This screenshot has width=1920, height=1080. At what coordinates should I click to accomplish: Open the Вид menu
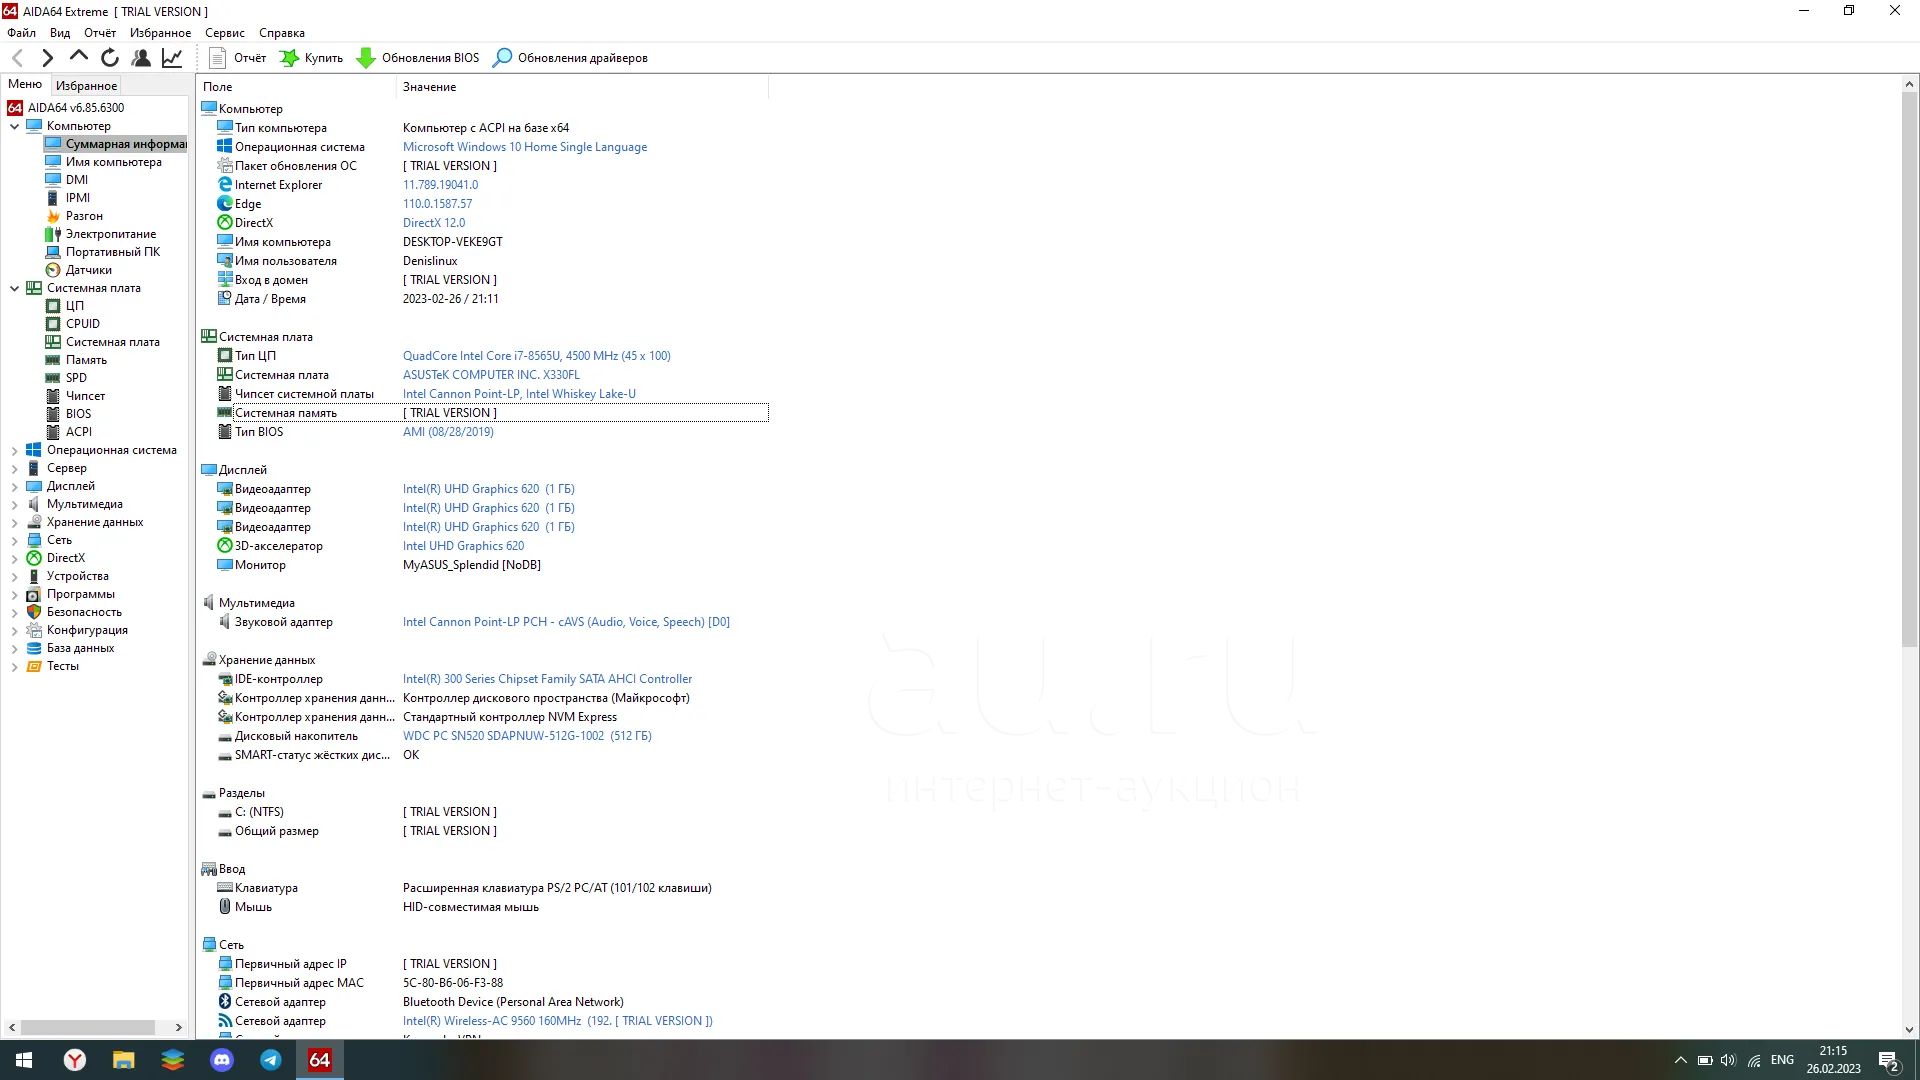click(60, 33)
